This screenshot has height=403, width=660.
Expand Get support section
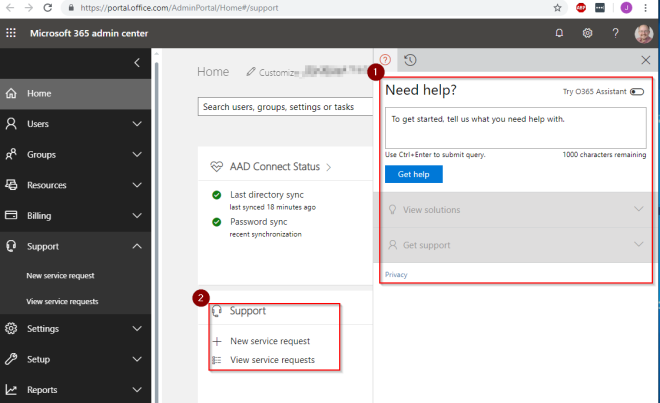tap(516, 245)
